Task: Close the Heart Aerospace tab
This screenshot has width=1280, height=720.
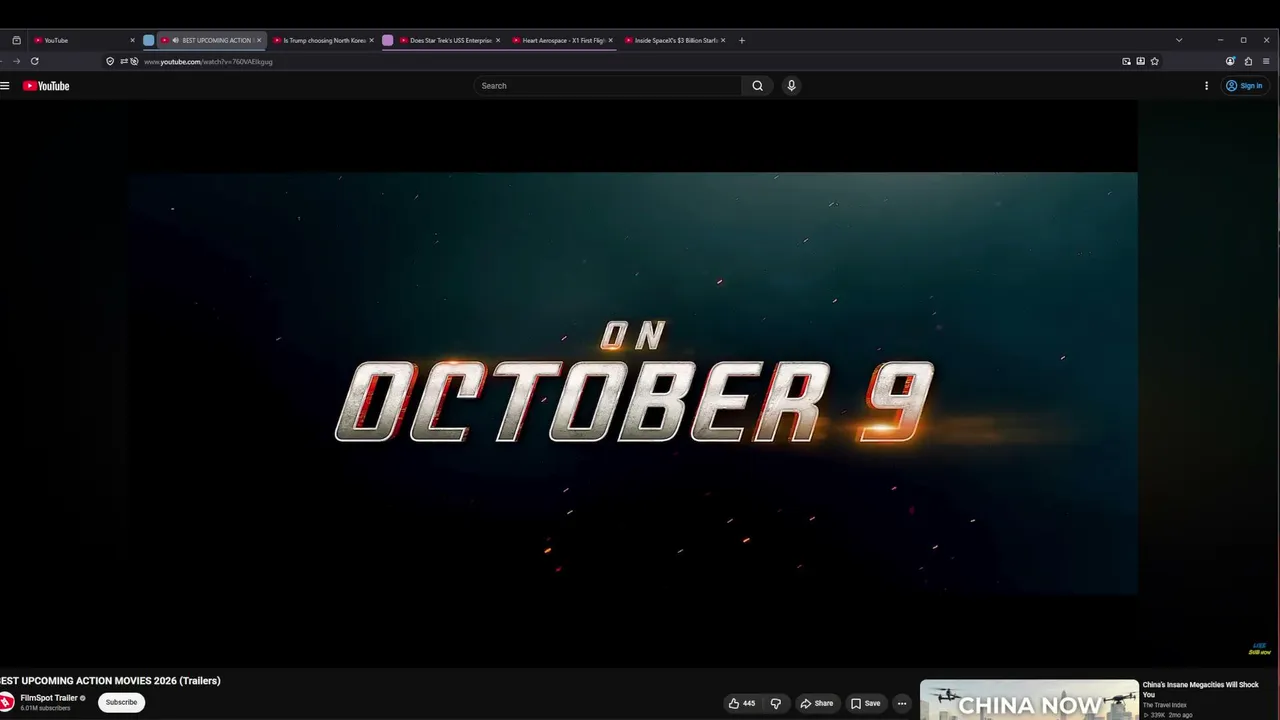Action: (x=610, y=40)
